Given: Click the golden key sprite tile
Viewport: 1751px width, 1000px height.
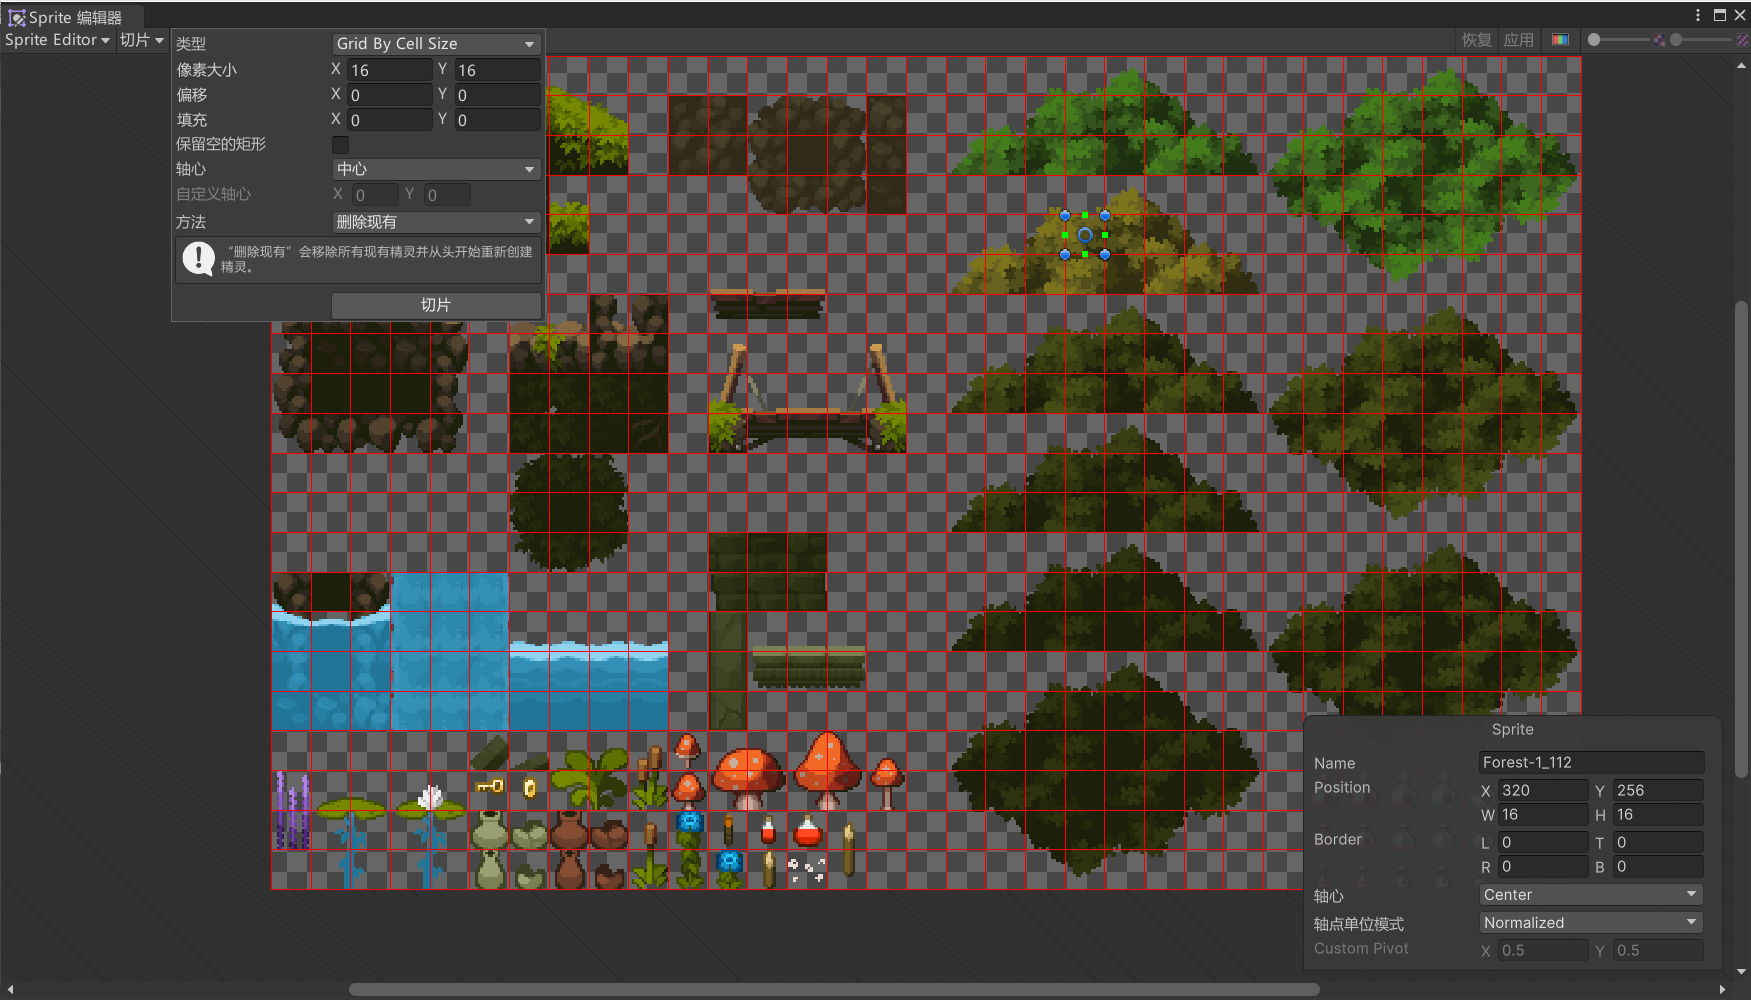Looking at the screenshot, I should pos(490,787).
